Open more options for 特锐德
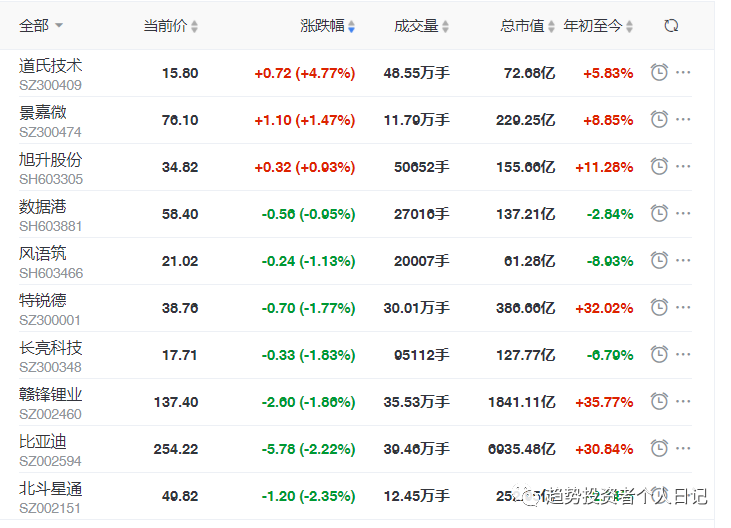This screenshot has height=528, width=731. (x=683, y=307)
